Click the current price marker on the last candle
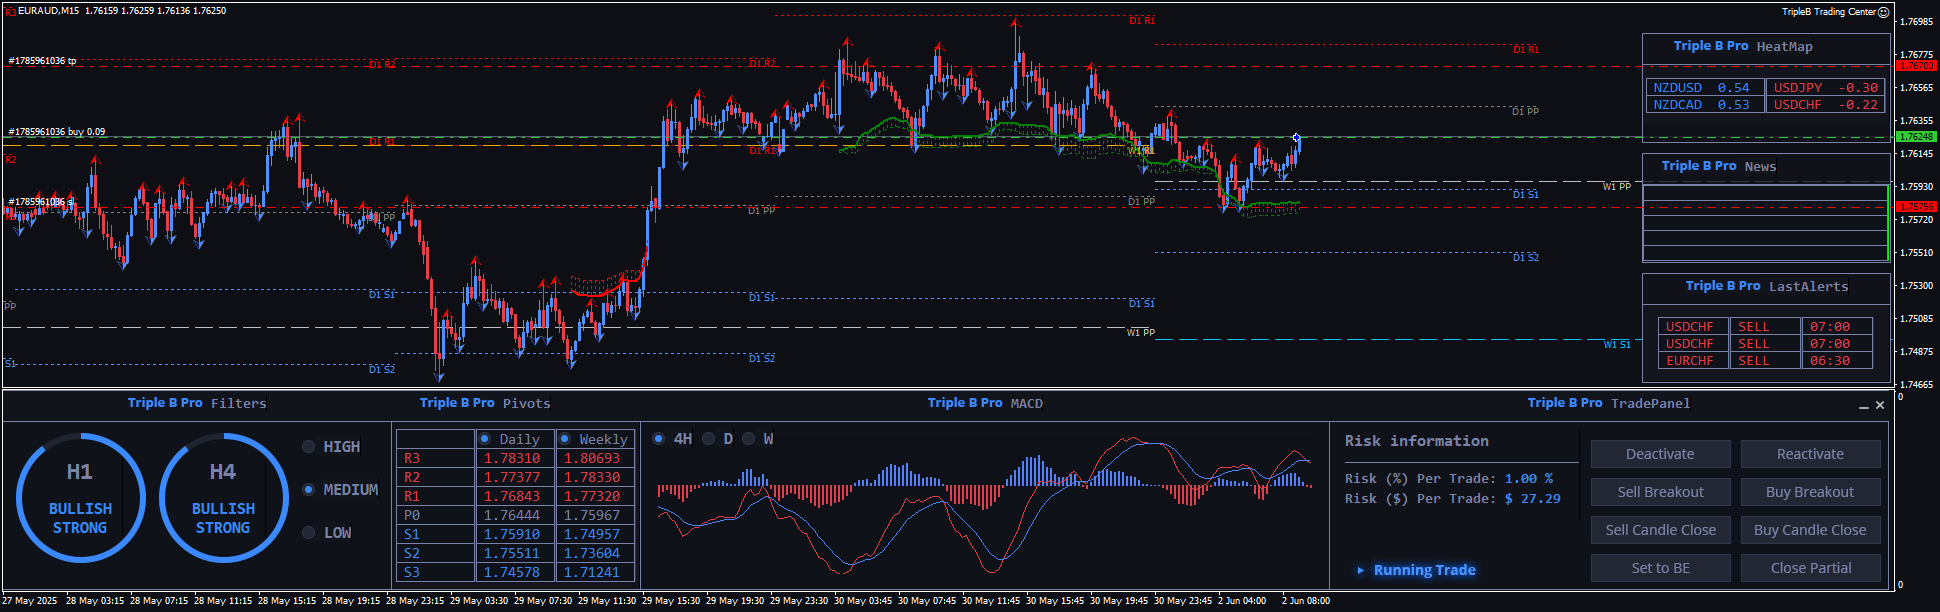1940x612 pixels. pos(1296,138)
